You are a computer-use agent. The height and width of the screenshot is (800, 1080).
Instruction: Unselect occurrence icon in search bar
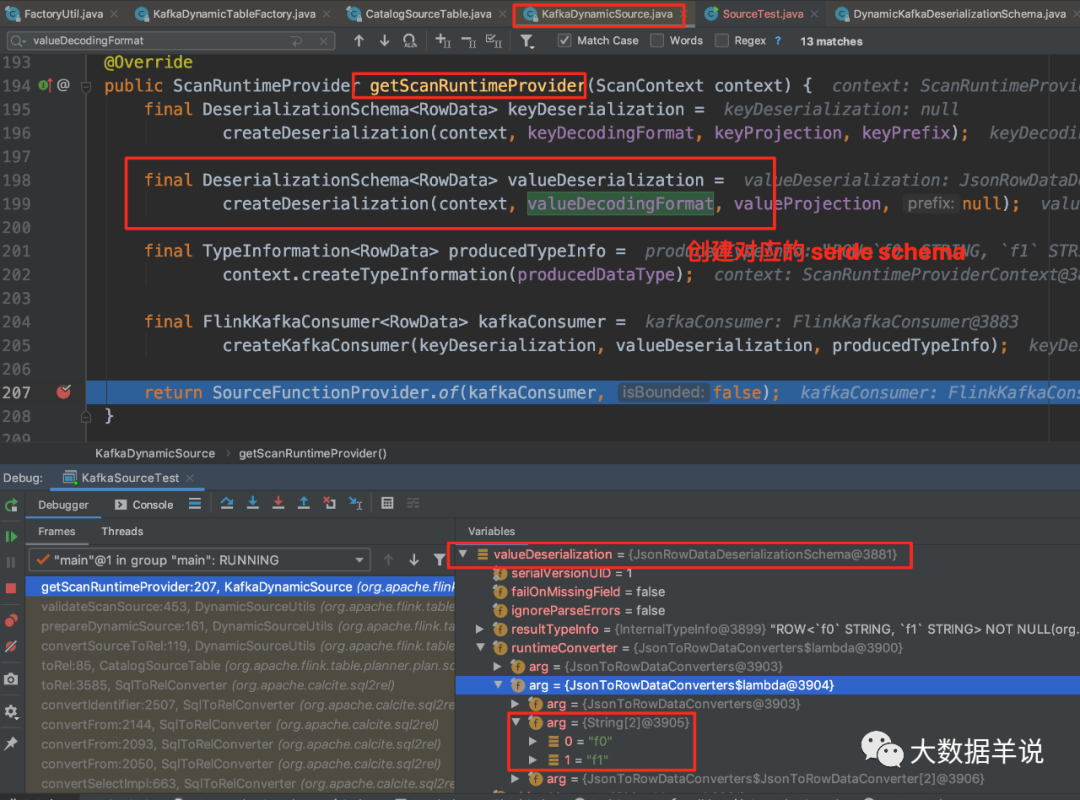click(x=468, y=41)
